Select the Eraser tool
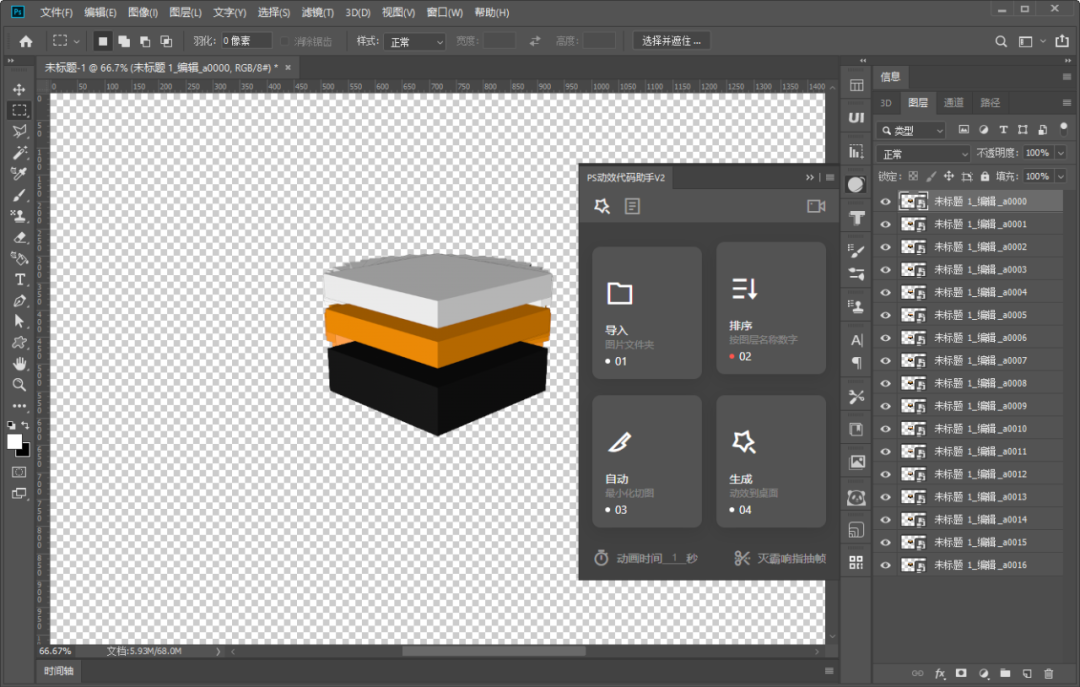Screen dimensions: 1080x687 19,238
